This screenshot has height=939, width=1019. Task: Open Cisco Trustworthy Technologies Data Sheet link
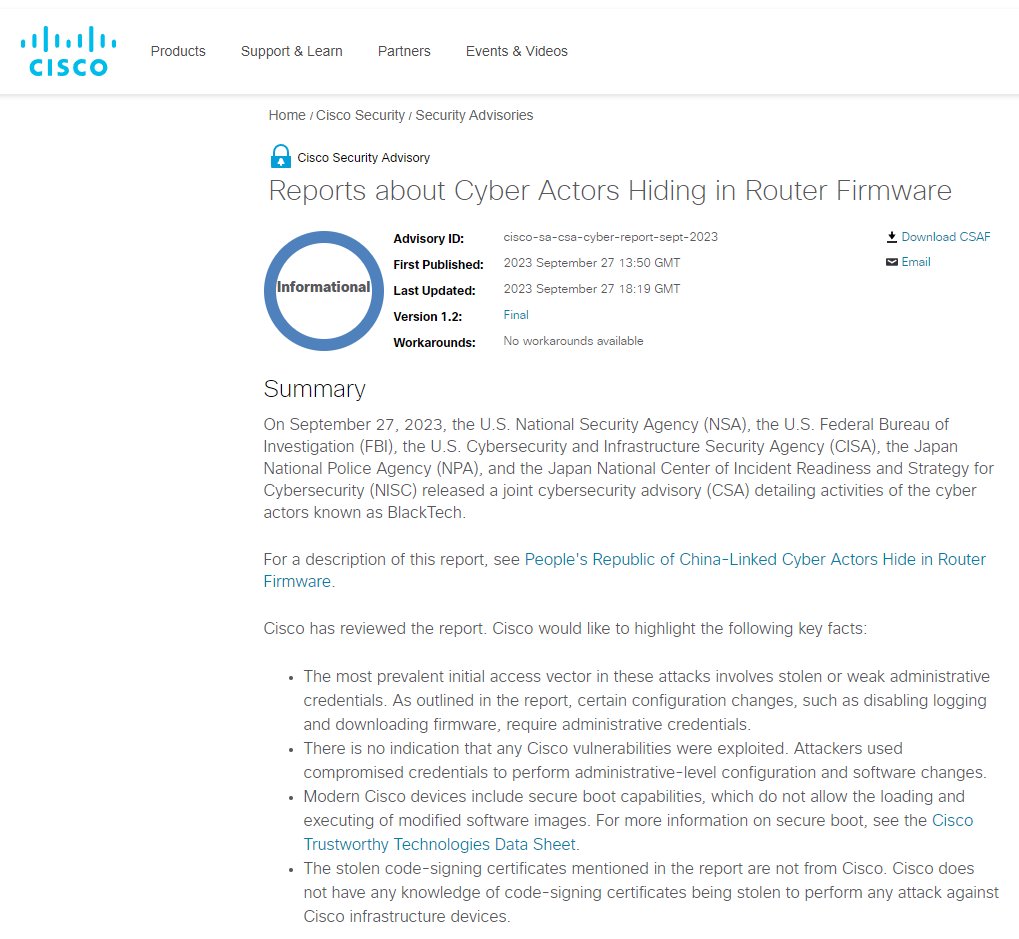coord(638,832)
